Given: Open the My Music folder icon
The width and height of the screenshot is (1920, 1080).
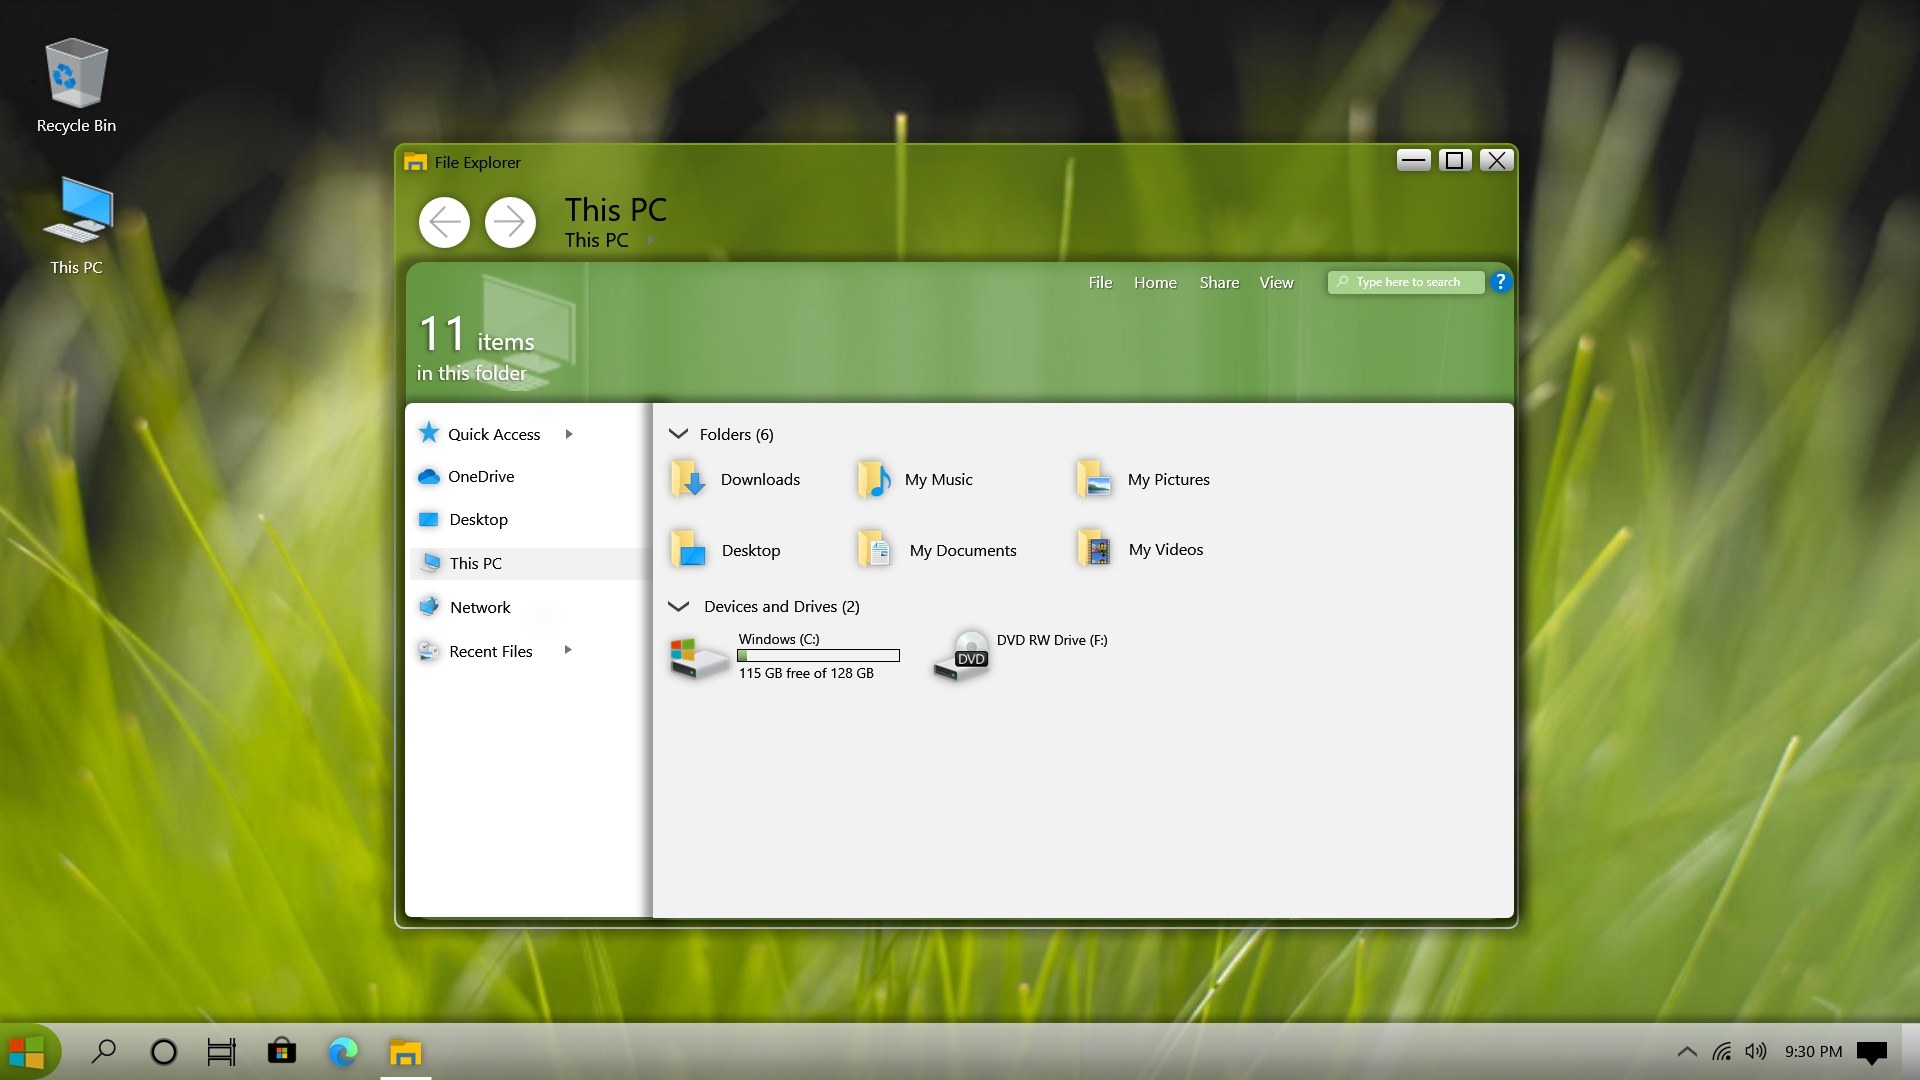Looking at the screenshot, I should pyautogui.click(x=874, y=479).
